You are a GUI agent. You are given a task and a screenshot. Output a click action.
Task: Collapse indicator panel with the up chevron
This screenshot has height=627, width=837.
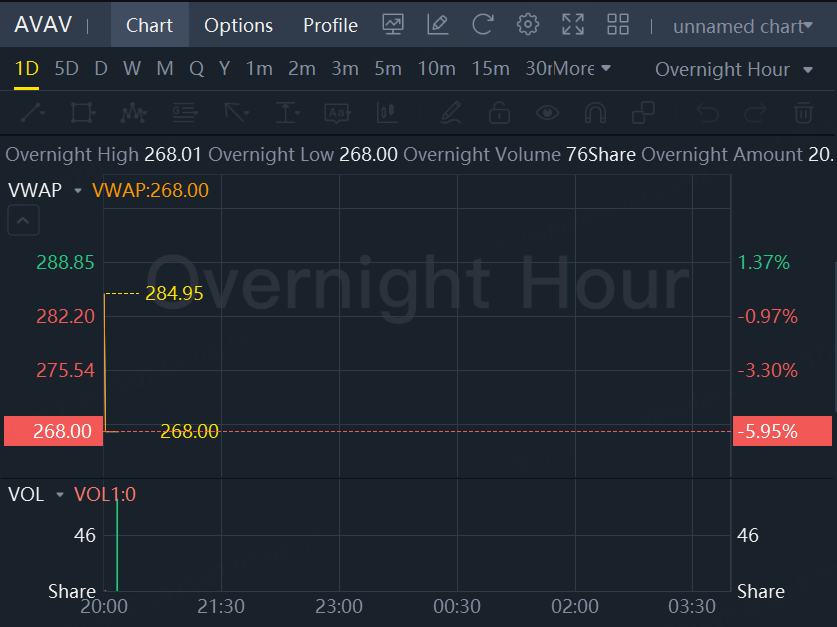[24, 221]
